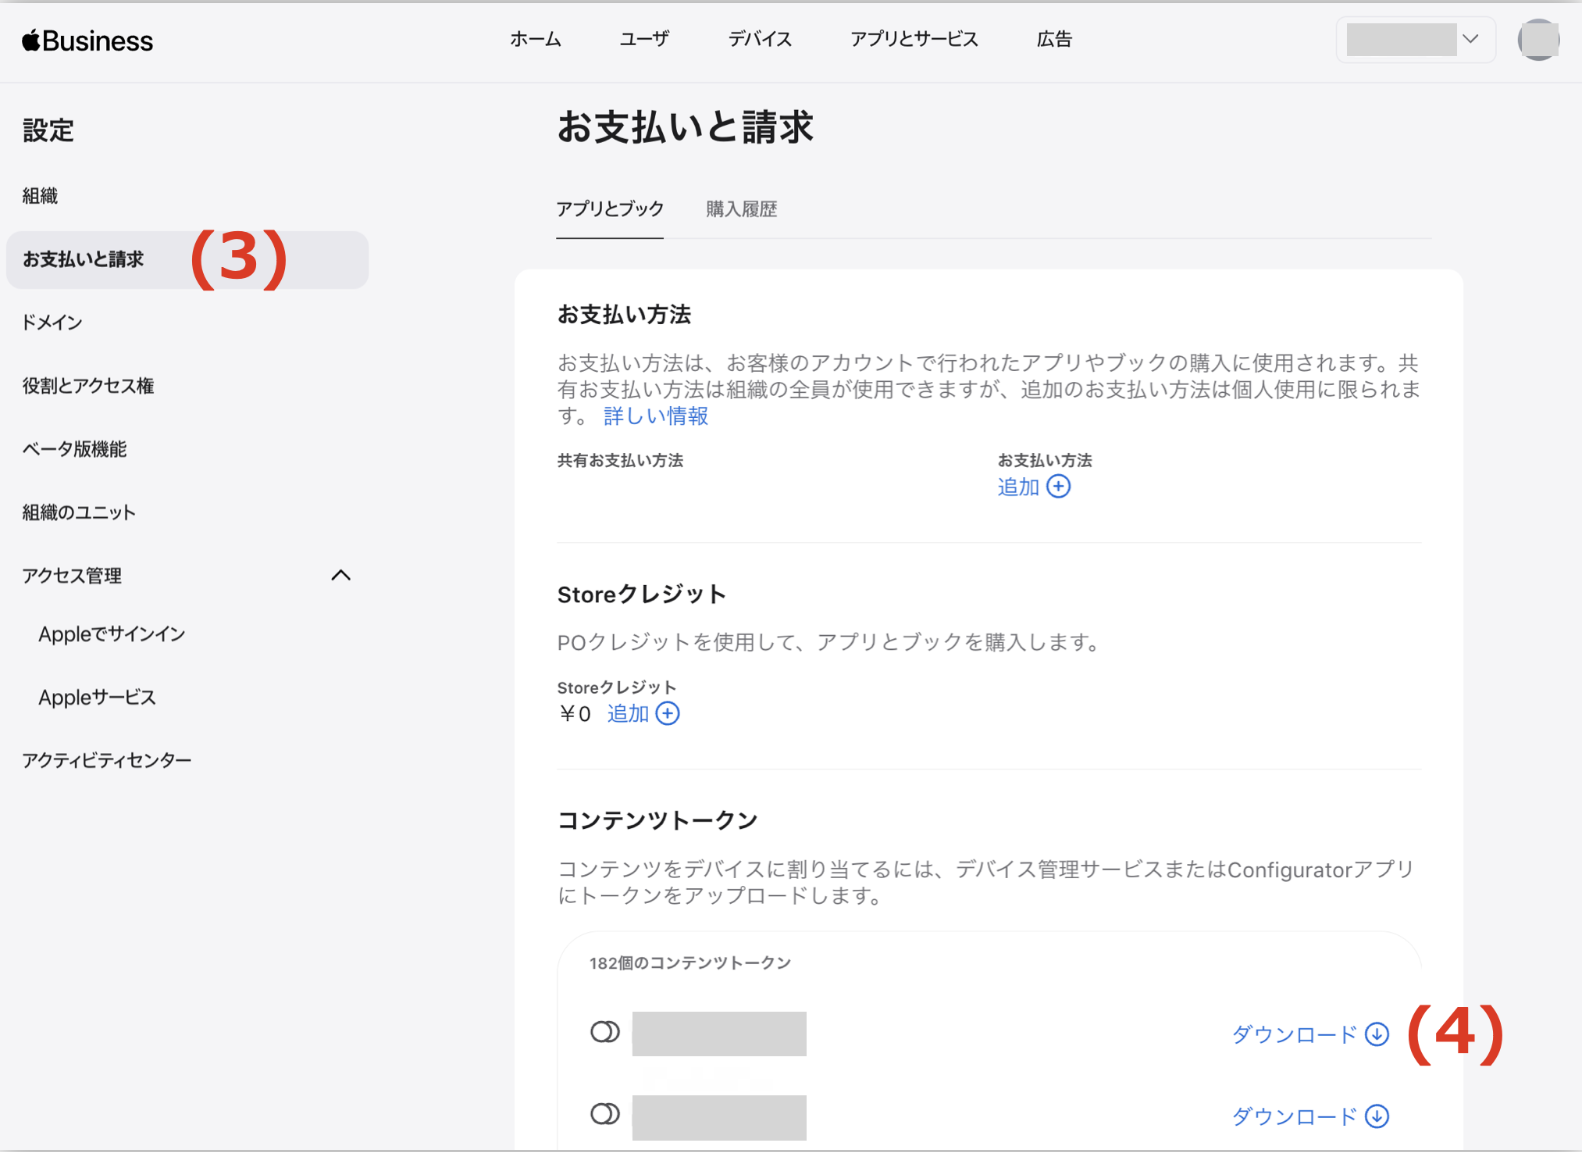Click plus icon beside Storeクレジット 追加
Image resolution: width=1582 pixels, height=1152 pixels.
point(667,713)
